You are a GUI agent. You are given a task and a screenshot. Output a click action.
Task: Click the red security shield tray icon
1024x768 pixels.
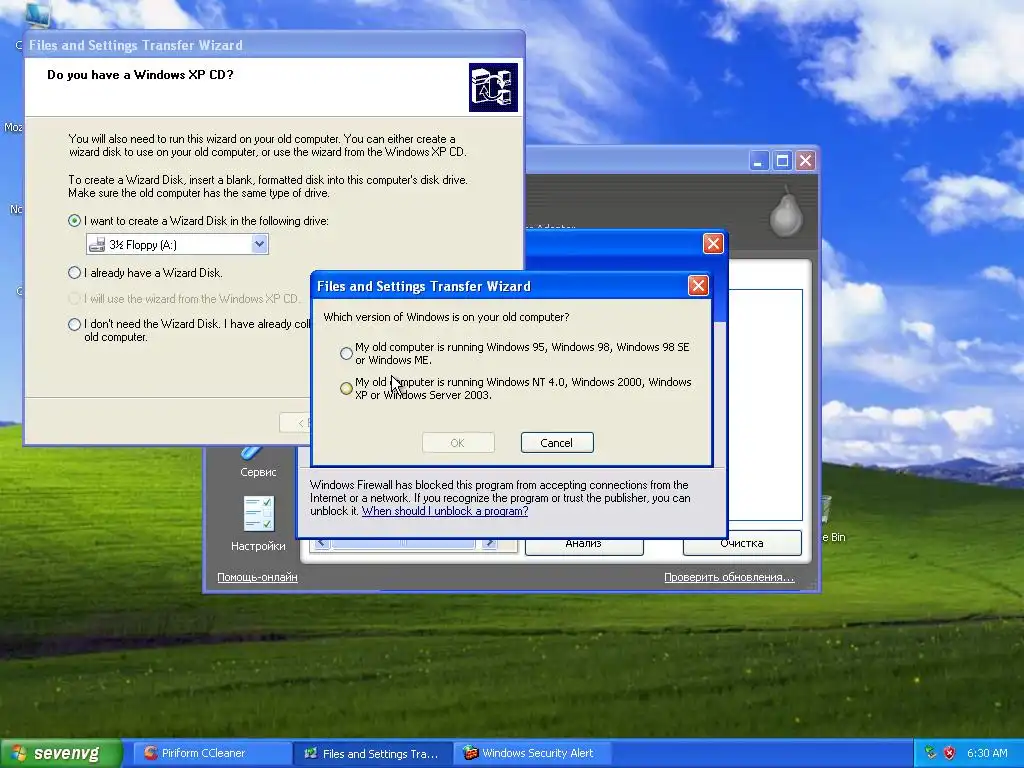pyautogui.click(x=949, y=753)
